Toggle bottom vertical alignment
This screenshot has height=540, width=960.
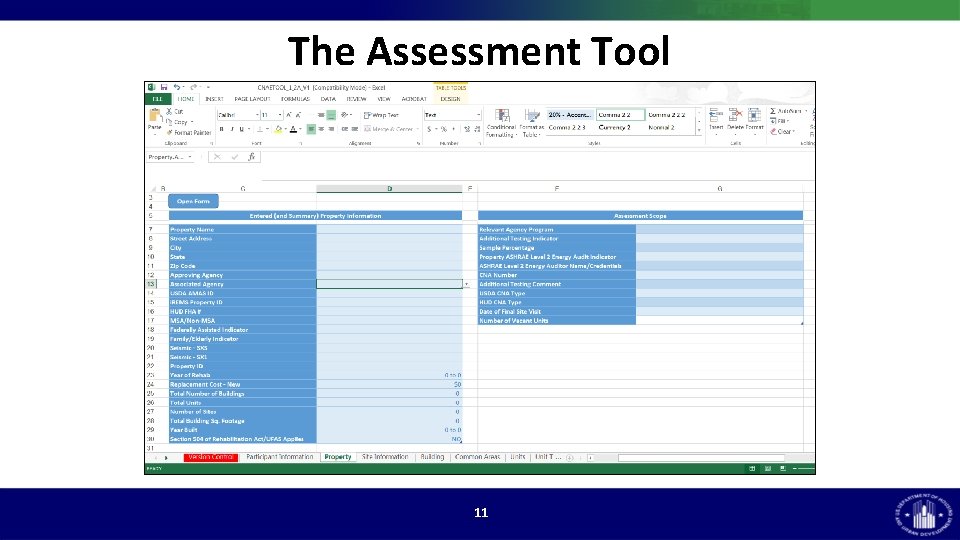coord(331,115)
